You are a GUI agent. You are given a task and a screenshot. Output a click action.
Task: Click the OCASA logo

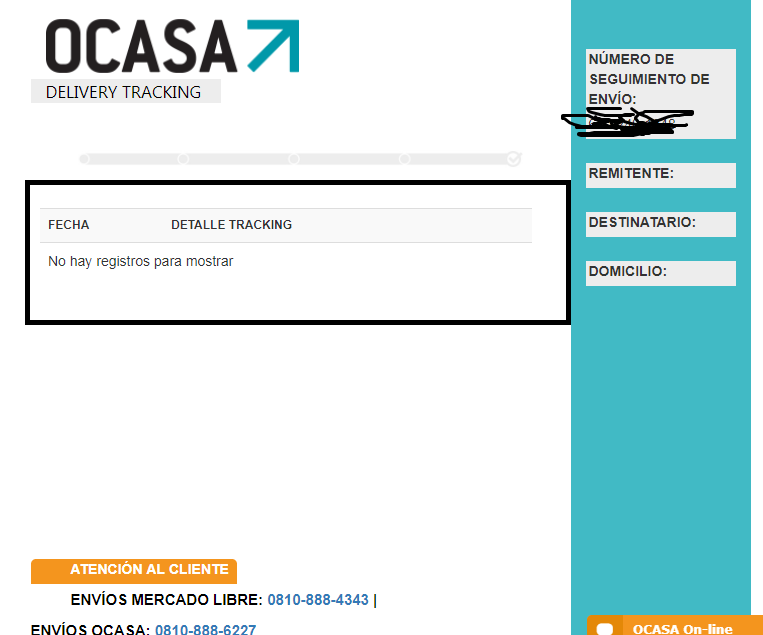(x=172, y=46)
